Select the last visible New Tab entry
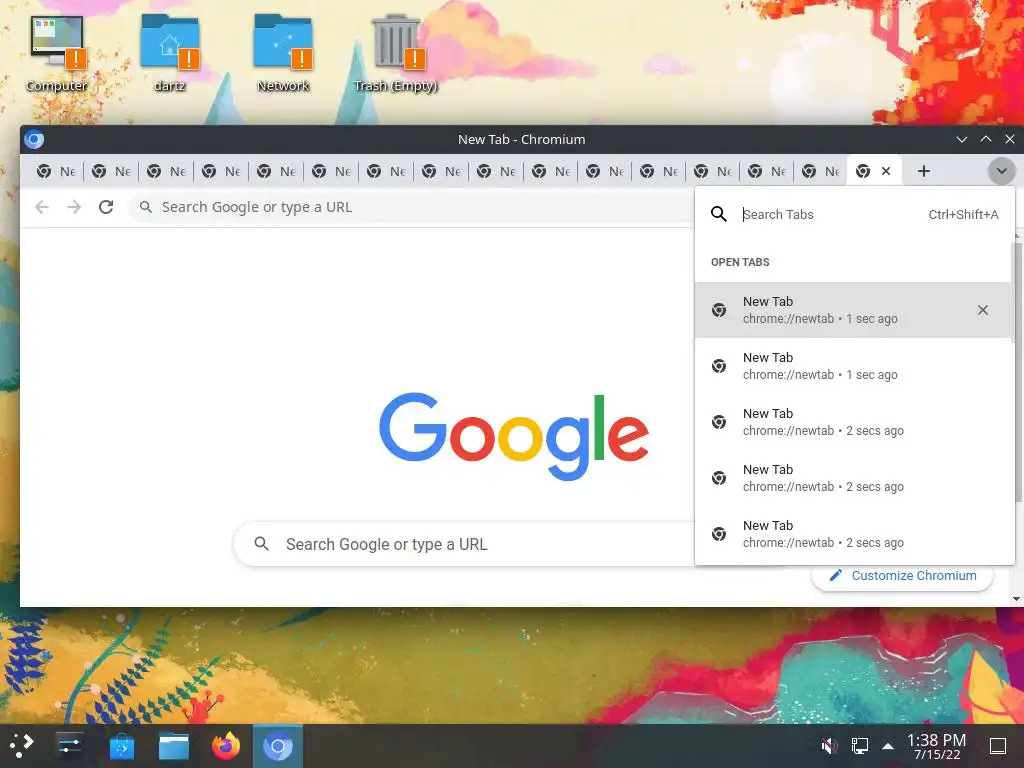Image resolution: width=1024 pixels, height=768 pixels. point(854,534)
